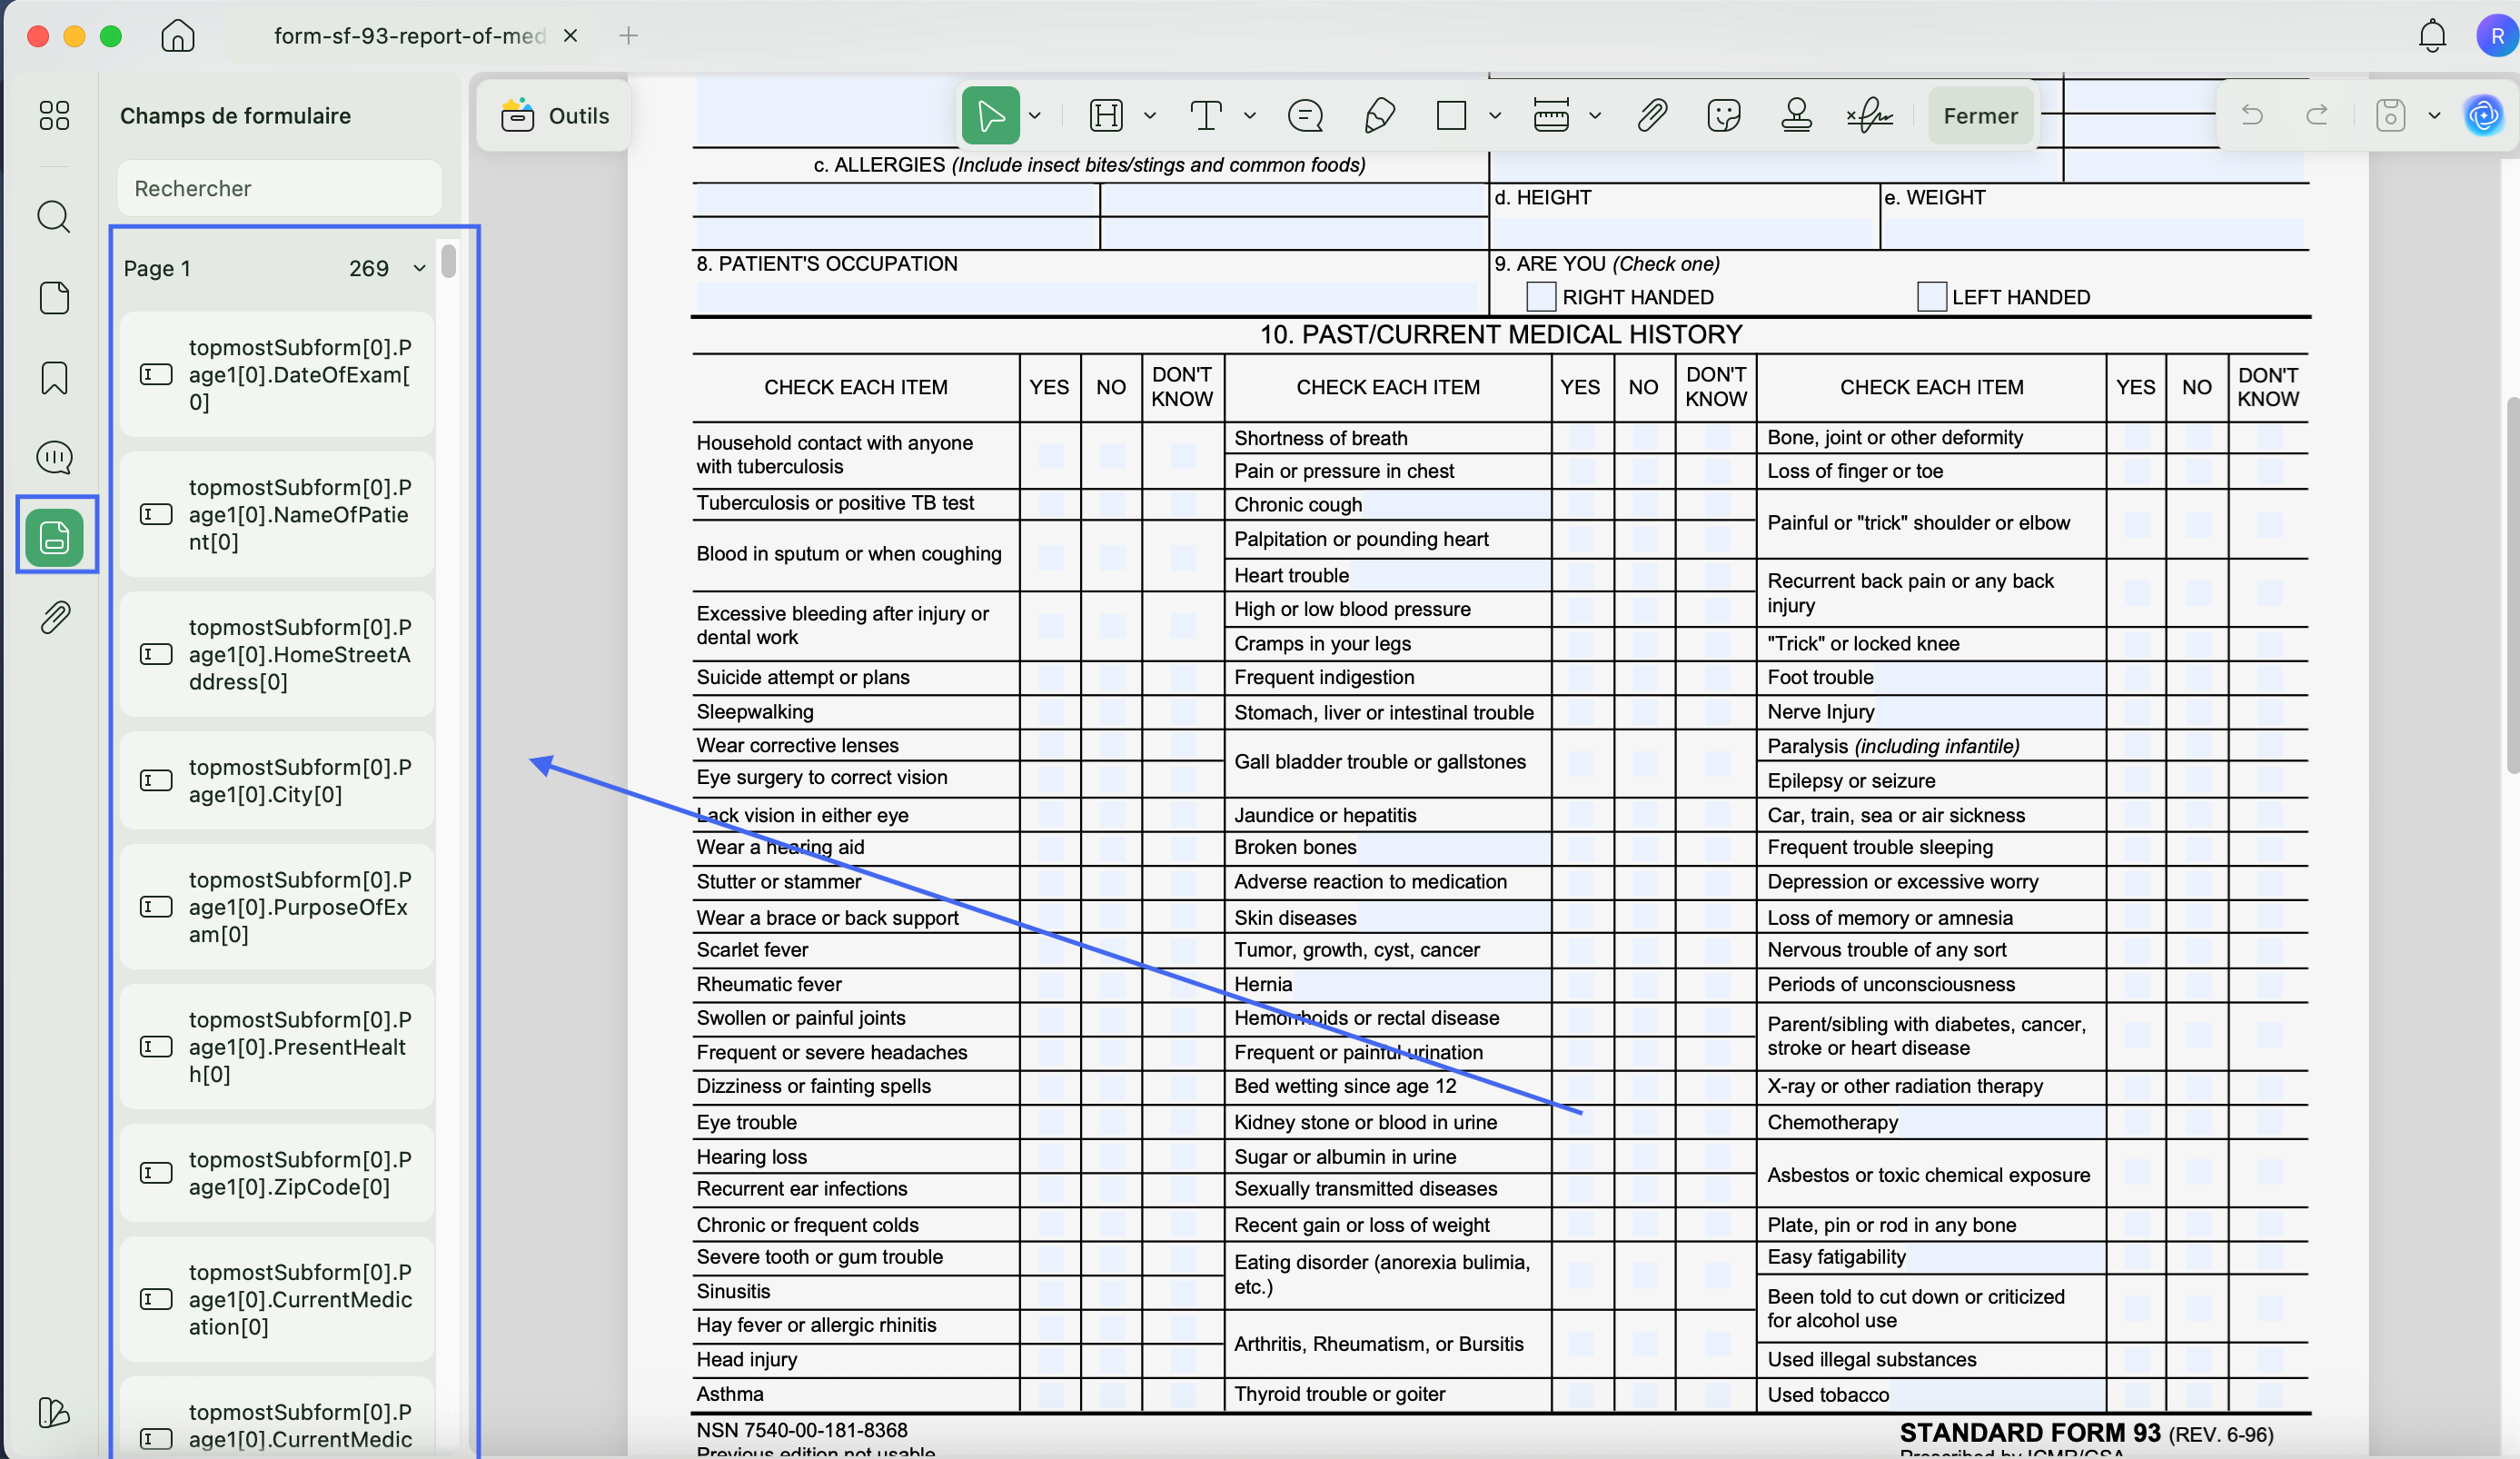Select the pencil drawing tool
2520x1459 pixels.
point(1379,115)
